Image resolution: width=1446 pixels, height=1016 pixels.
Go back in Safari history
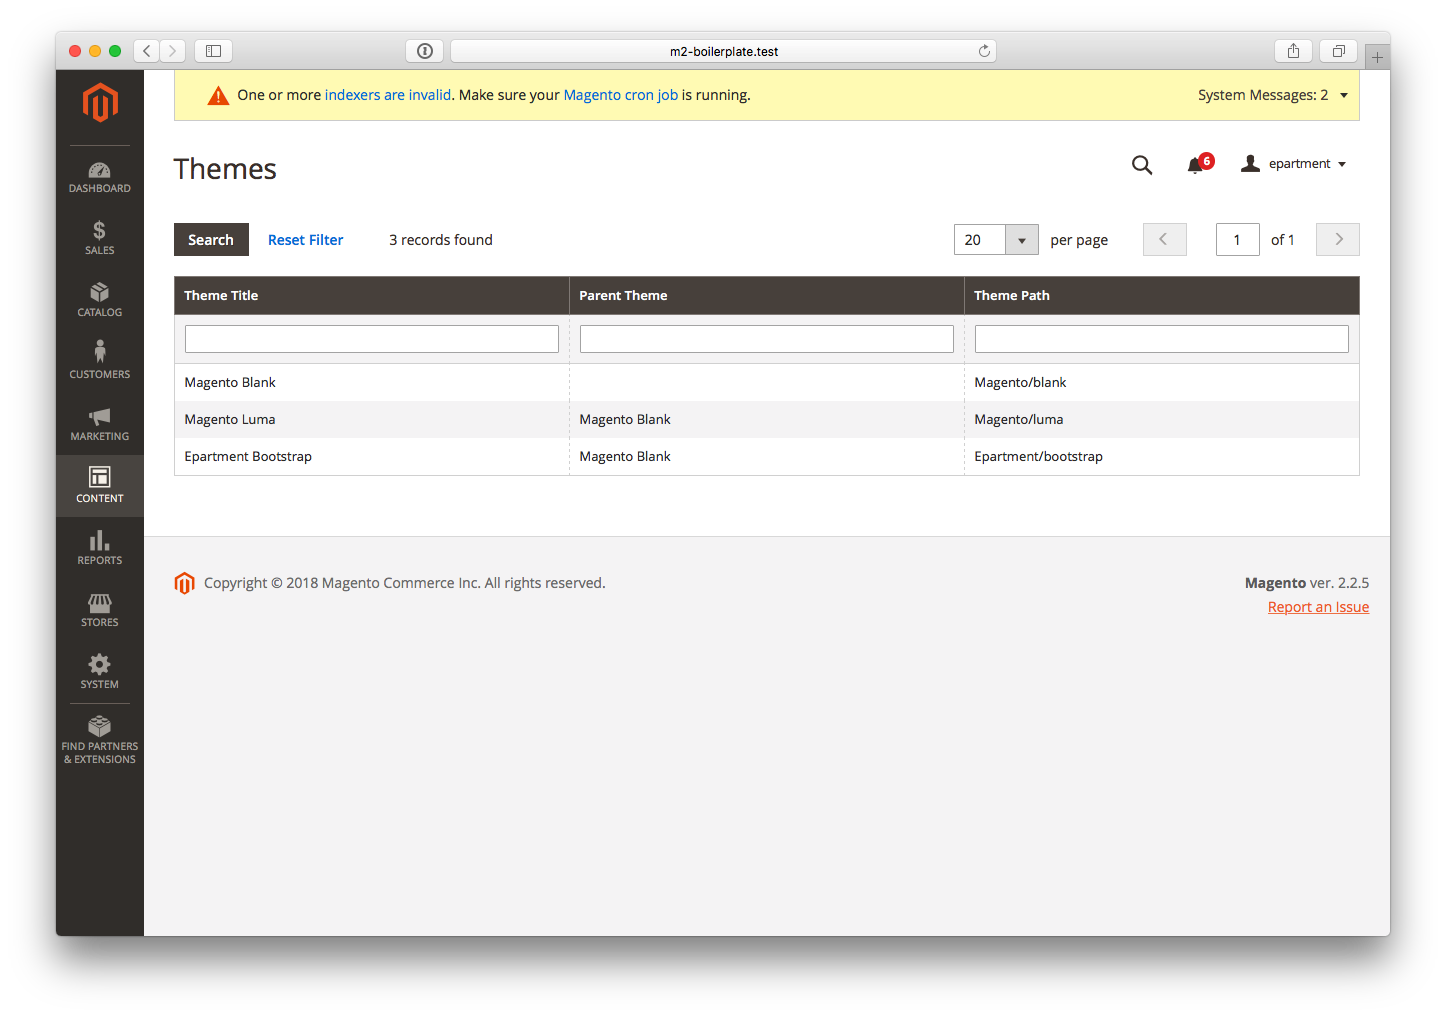point(147,51)
